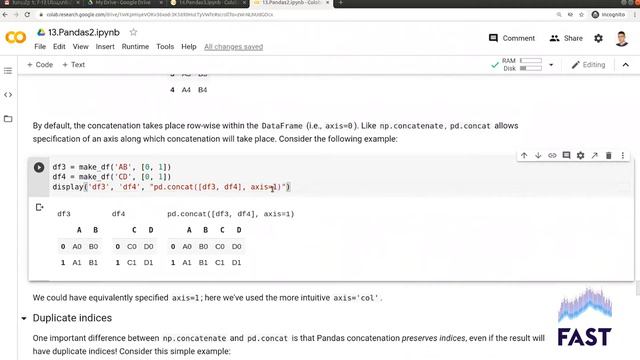Open the cell editor settings gear

click(x=580, y=156)
